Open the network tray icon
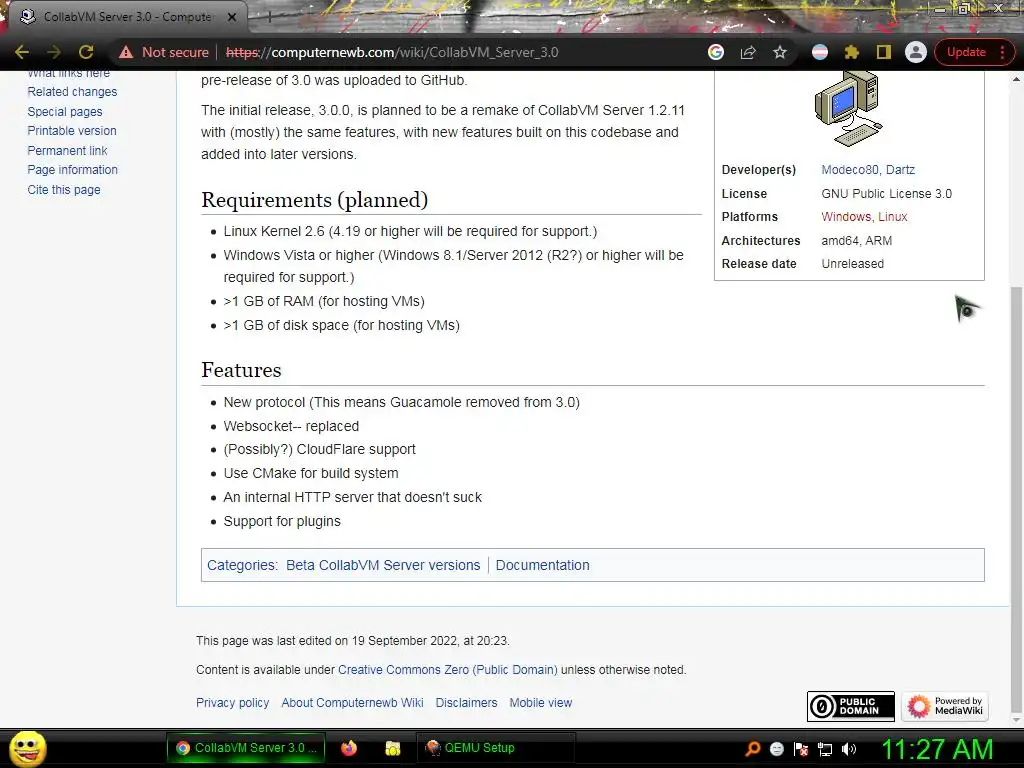This screenshot has width=1024, height=768. [825, 749]
